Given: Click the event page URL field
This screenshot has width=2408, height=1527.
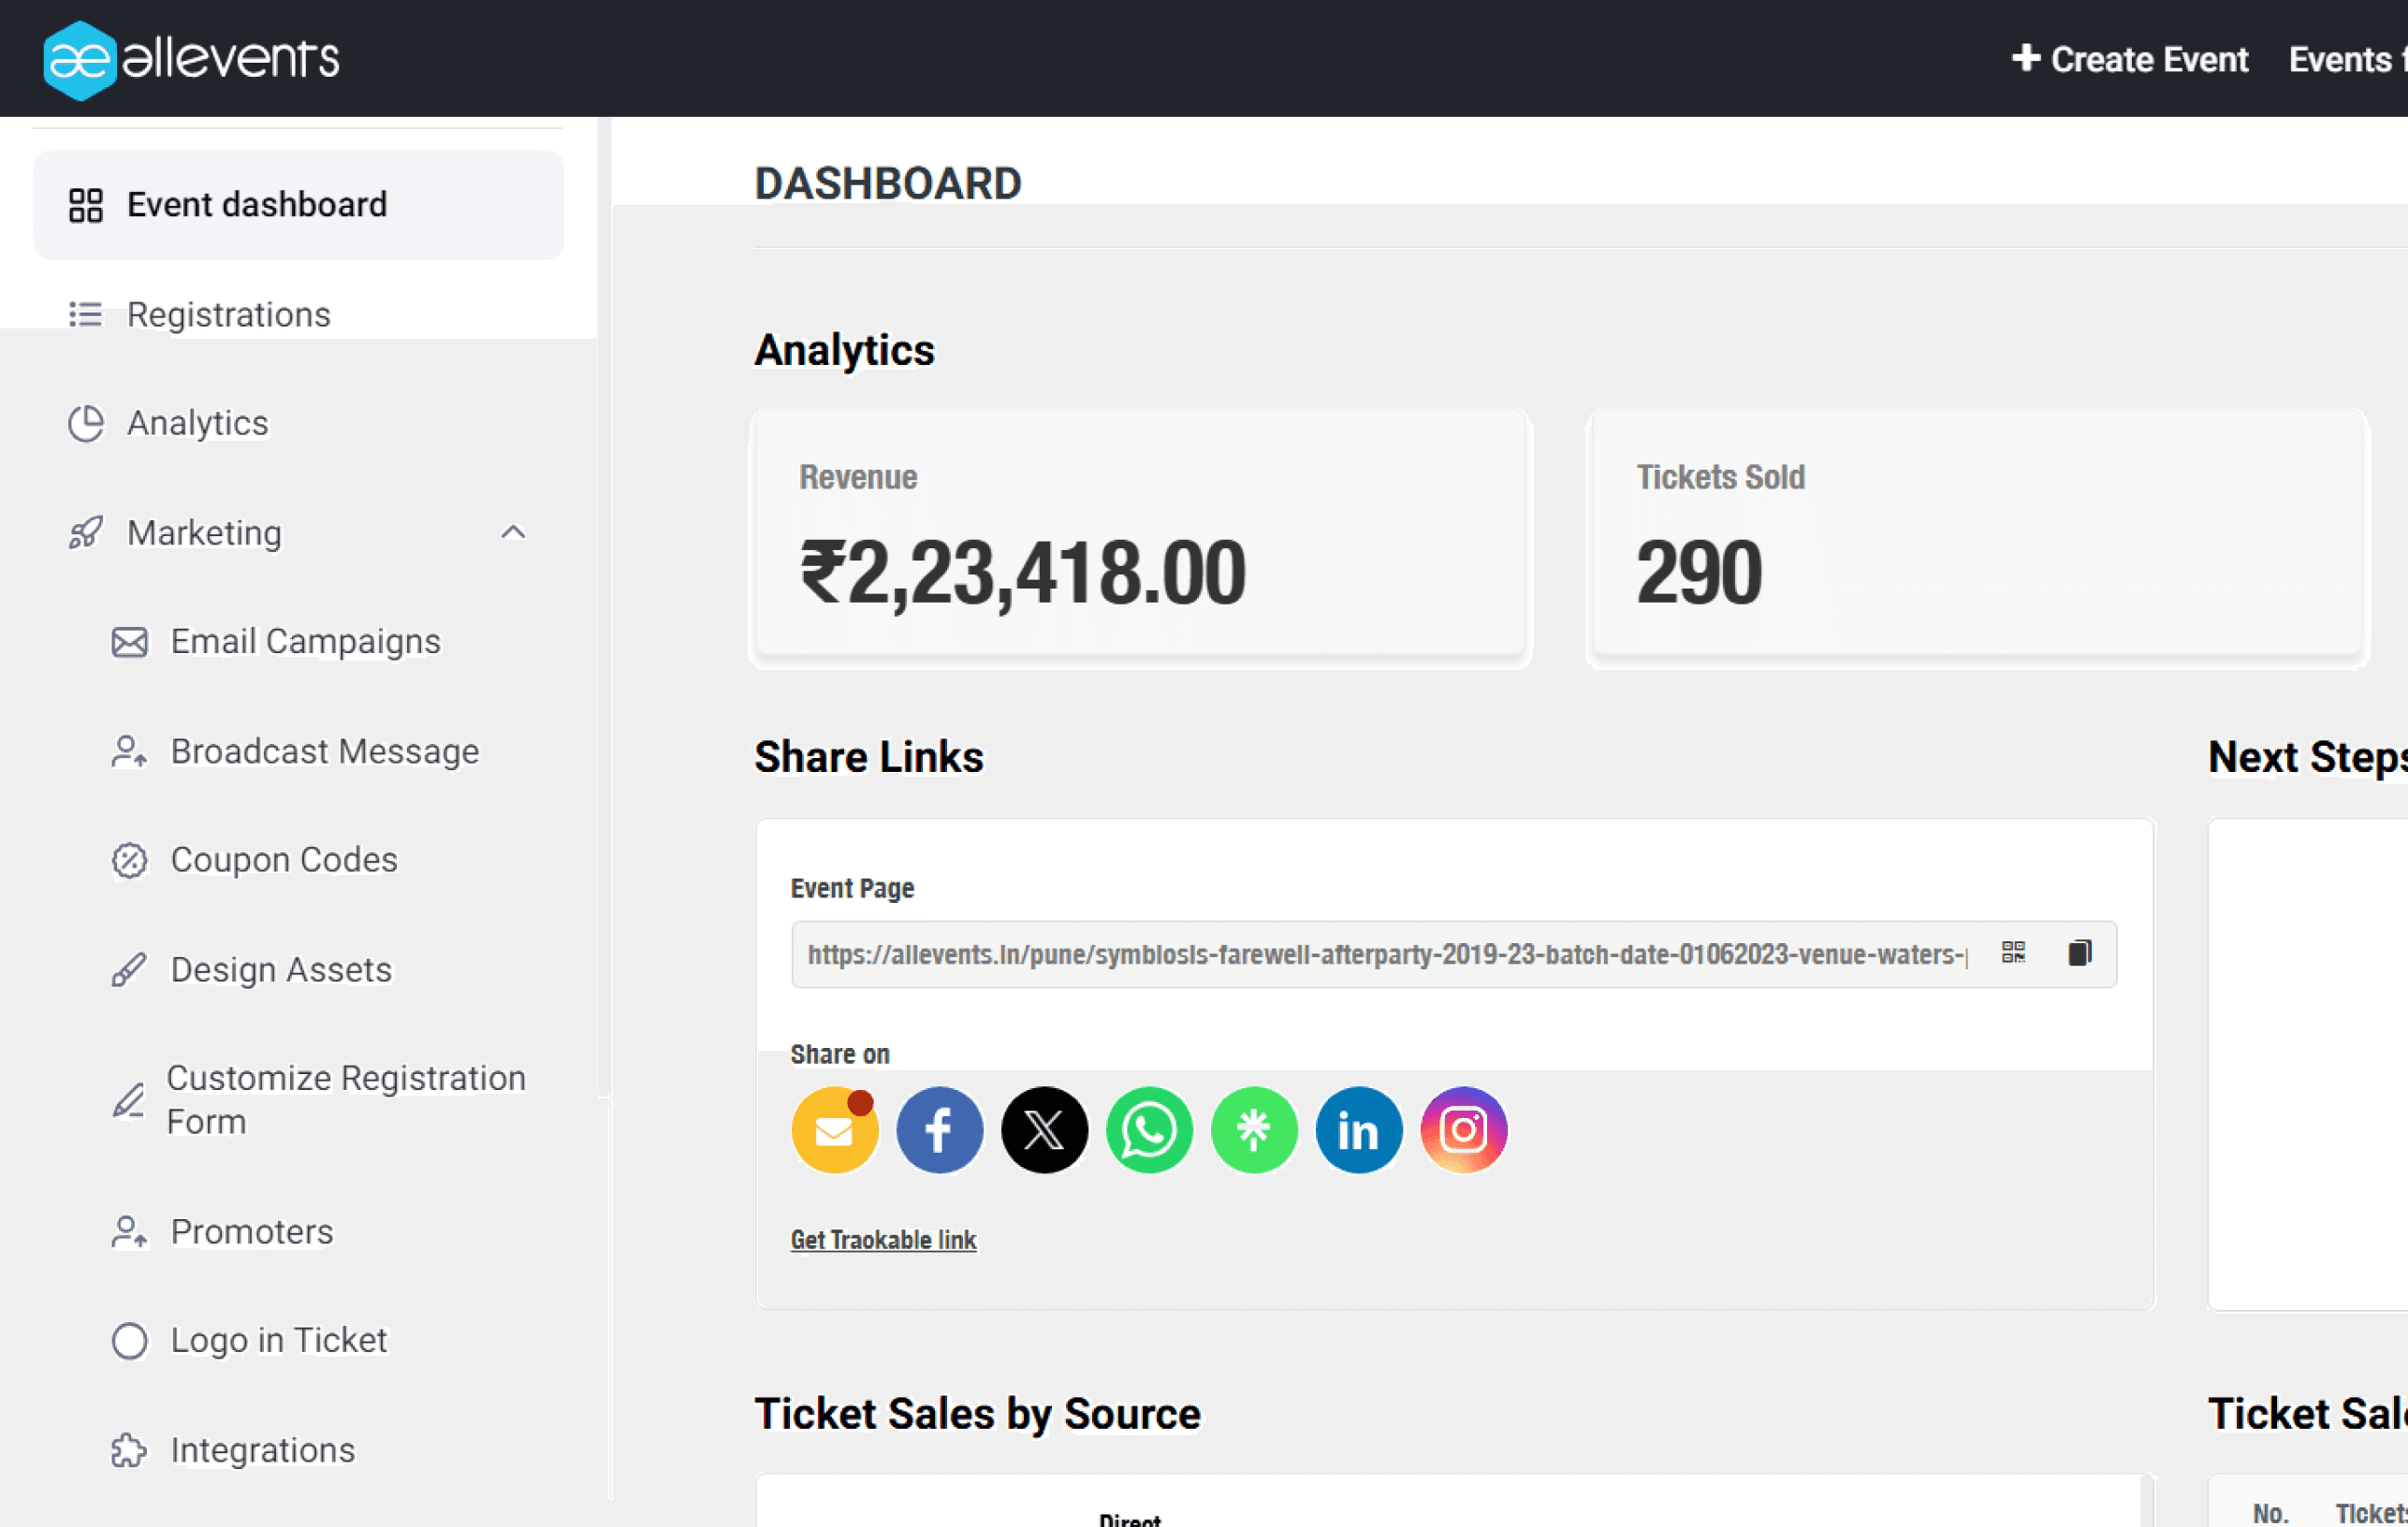Looking at the screenshot, I should pos(1386,954).
